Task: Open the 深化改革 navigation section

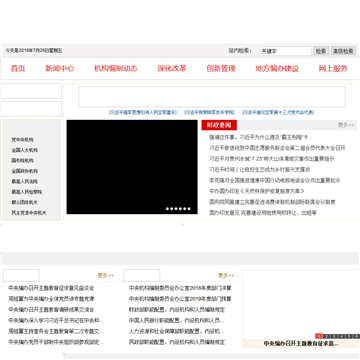Action: click(x=172, y=69)
